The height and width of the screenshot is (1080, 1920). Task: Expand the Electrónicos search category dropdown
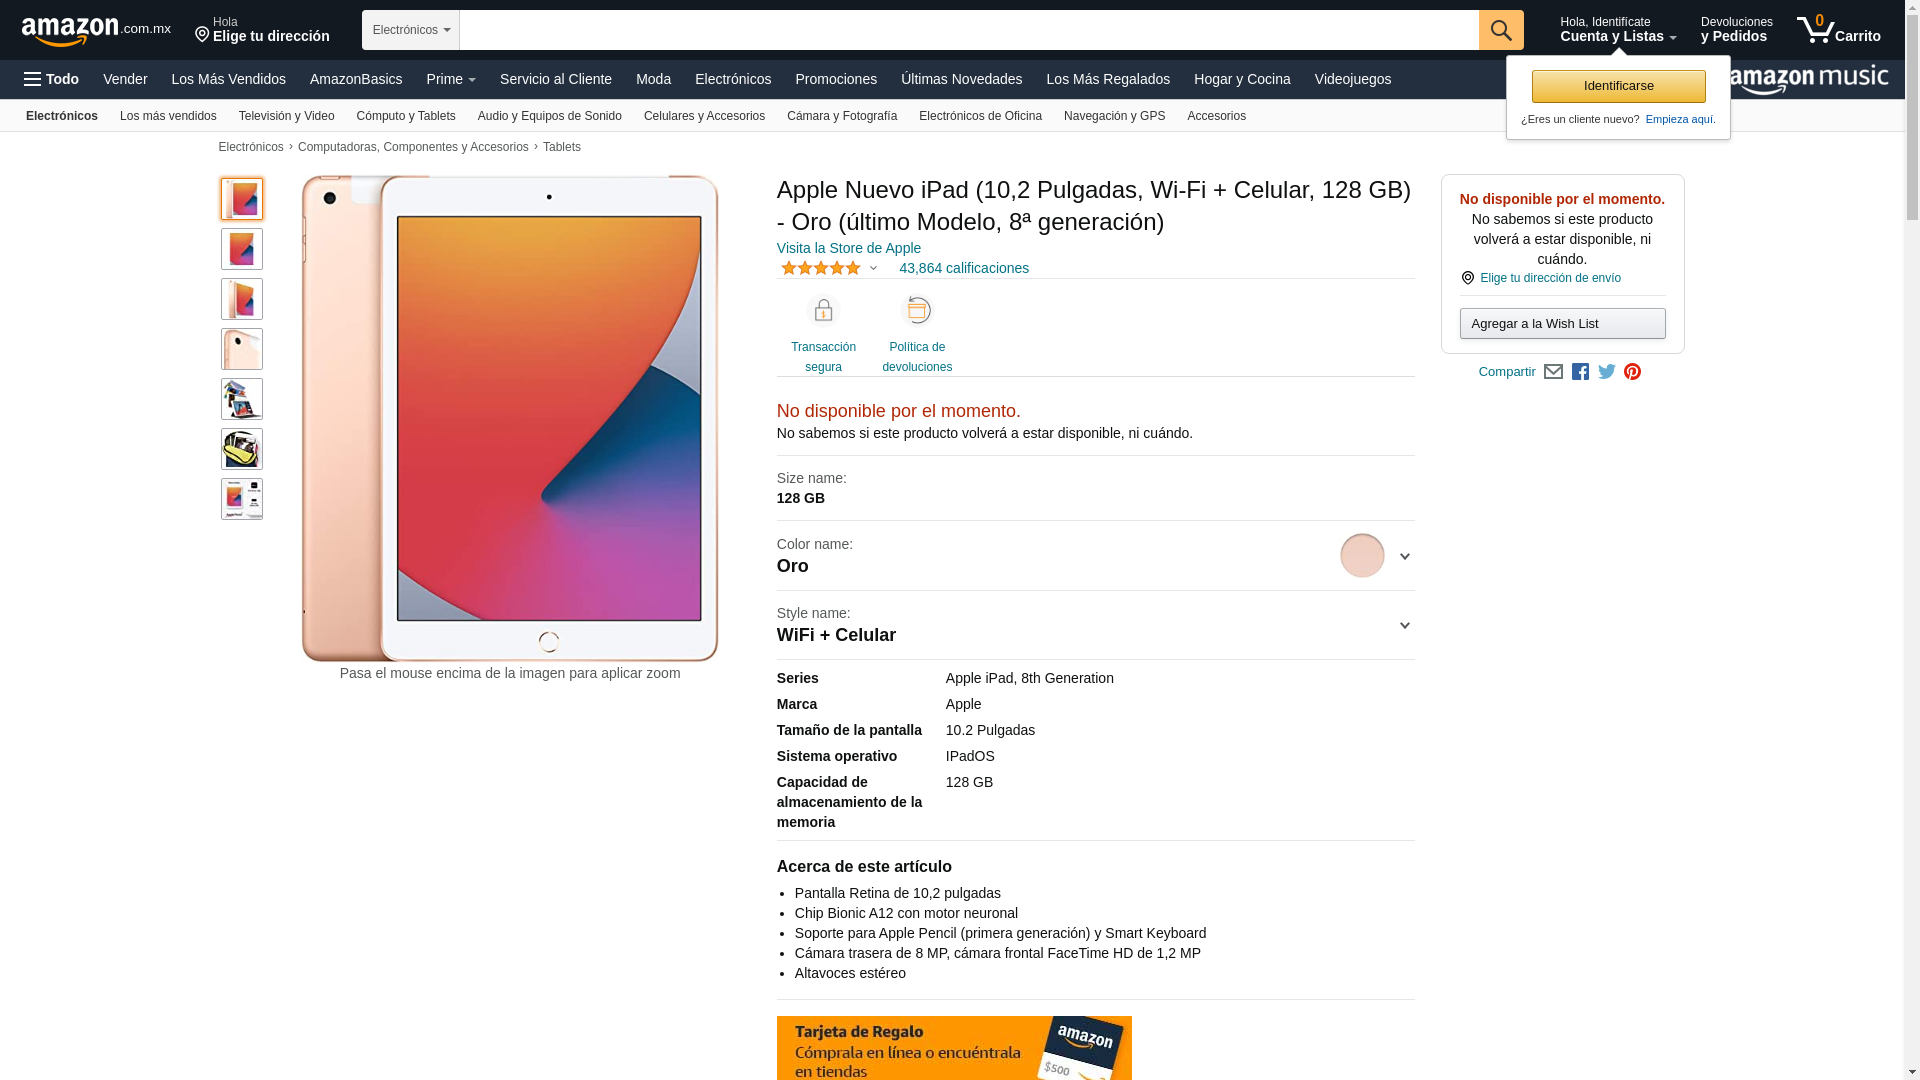pyautogui.click(x=411, y=30)
